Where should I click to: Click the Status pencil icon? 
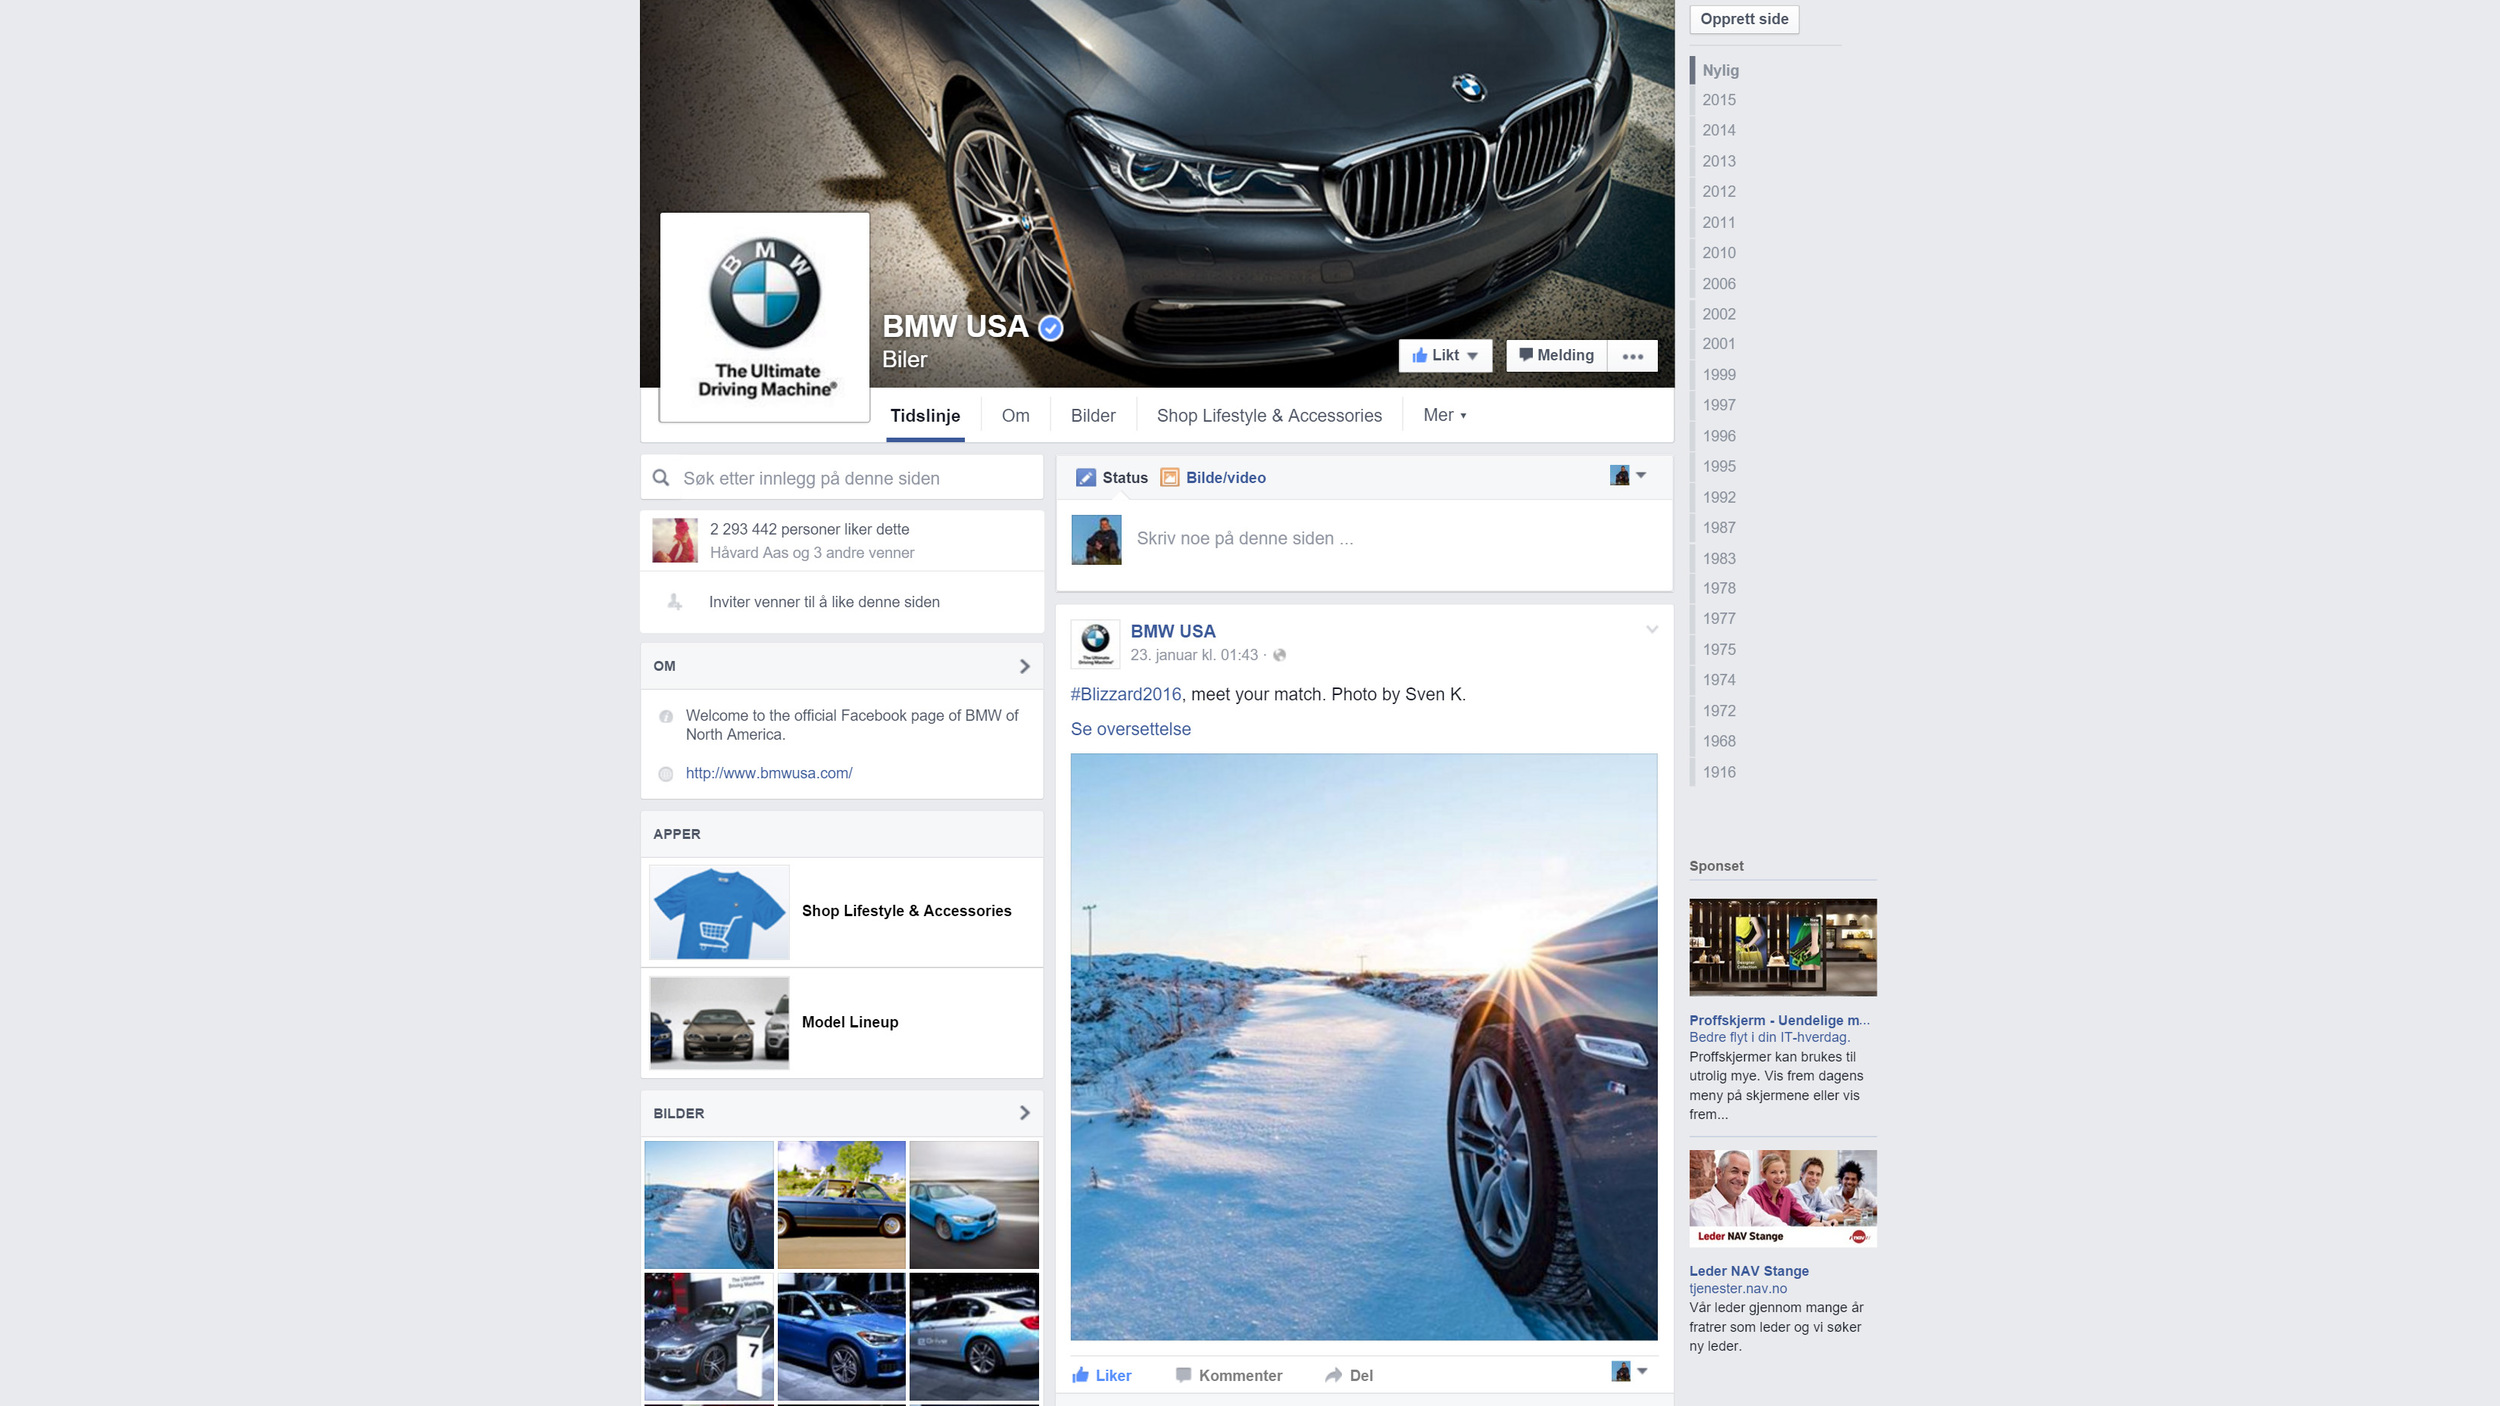pos(1086,478)
